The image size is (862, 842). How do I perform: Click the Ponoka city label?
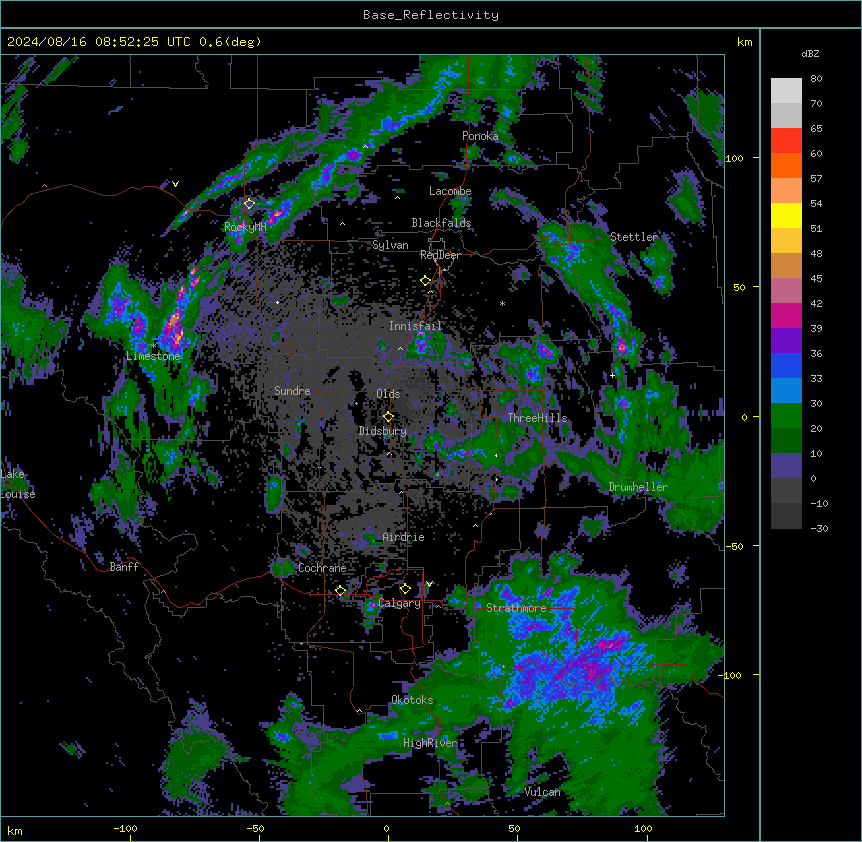[x=480, y=136]
